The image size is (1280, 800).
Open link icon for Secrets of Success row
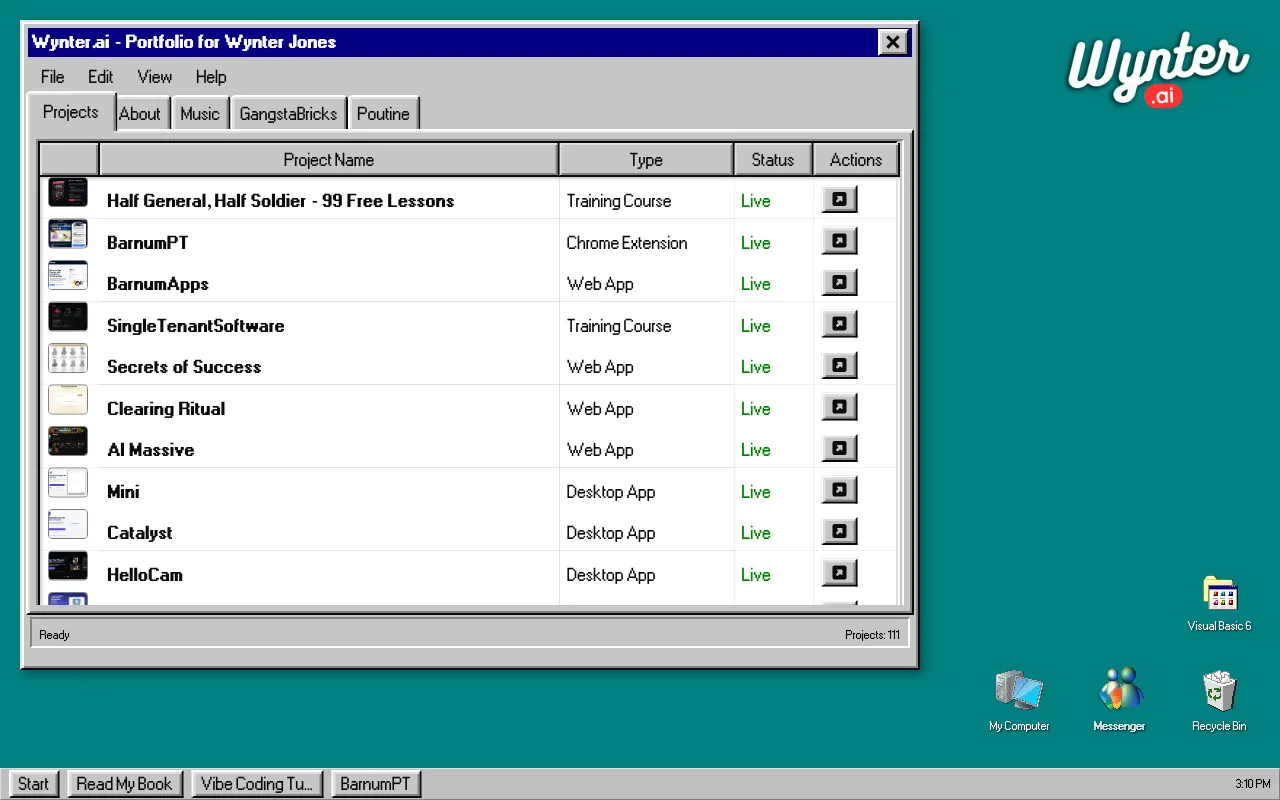pyautogui.click(x=839, y=366)
